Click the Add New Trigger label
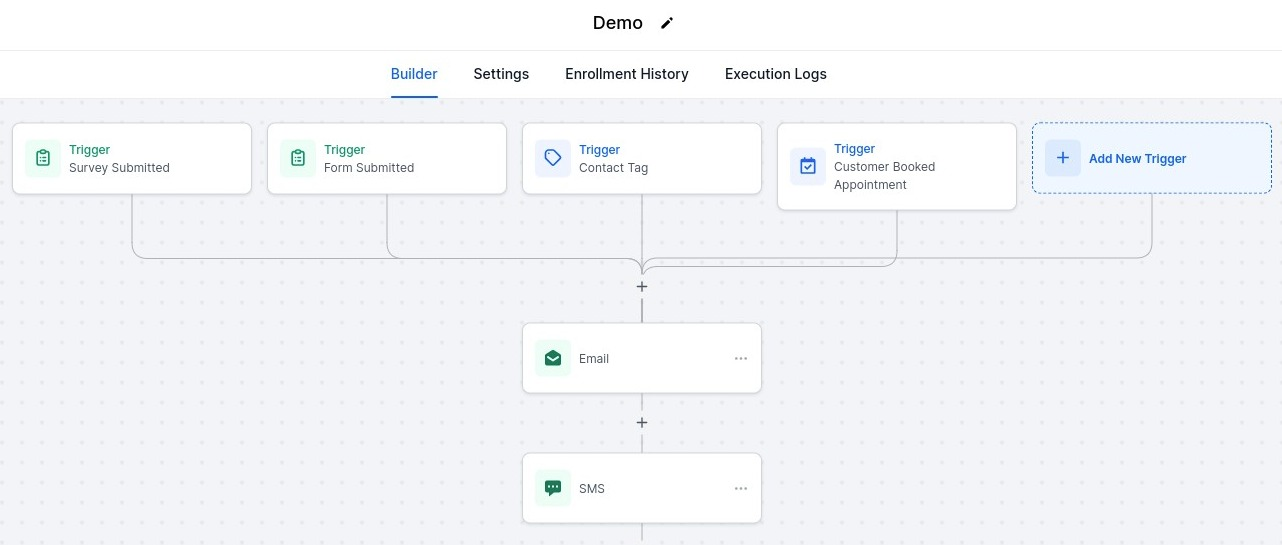 (1137, 158)
